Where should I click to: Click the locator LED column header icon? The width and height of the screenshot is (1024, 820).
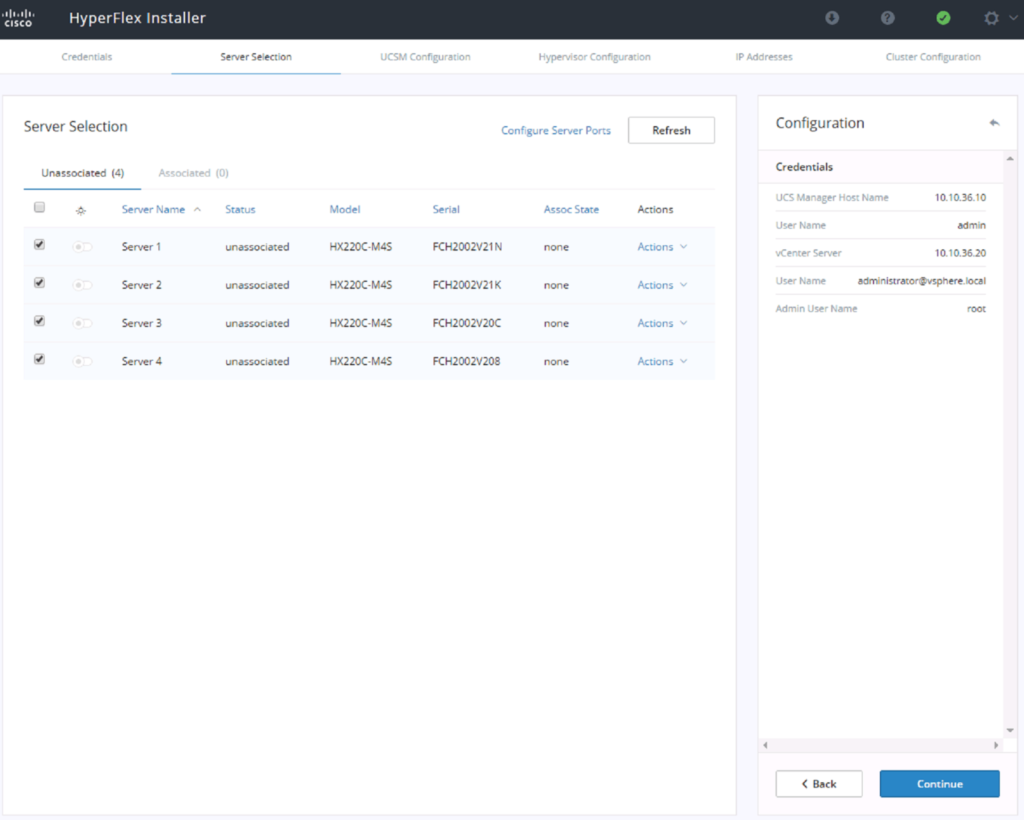(81, 210)
